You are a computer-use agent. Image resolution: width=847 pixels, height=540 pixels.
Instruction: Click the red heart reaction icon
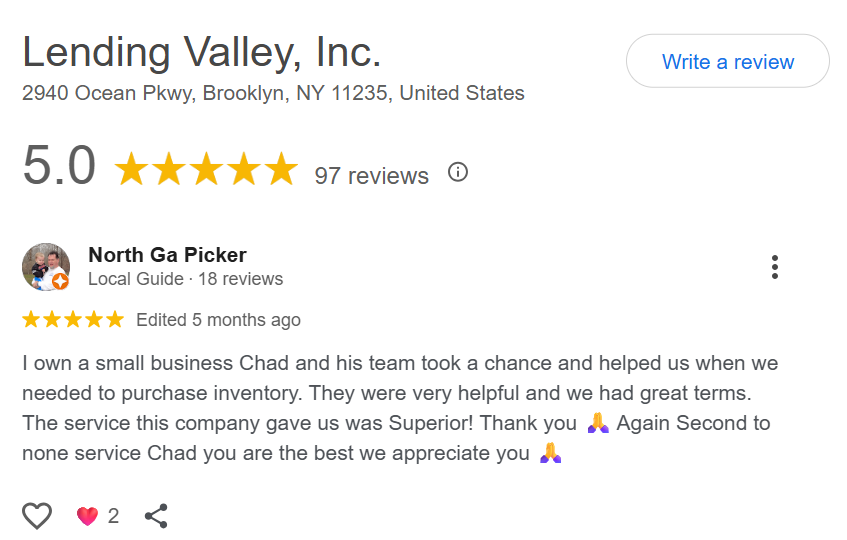pos(88,516)
